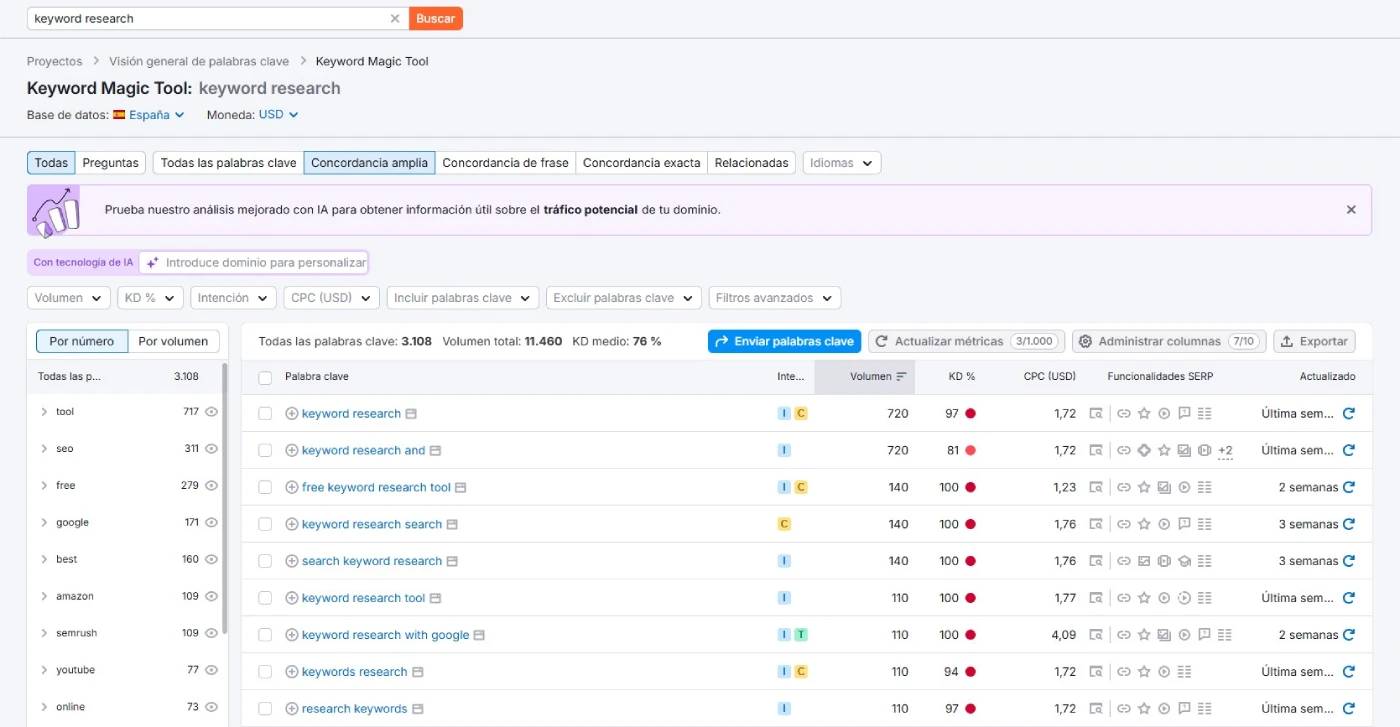Click inside the keyword search input field
Image resolution: width=1400 pixels, height=727 pixels.
coord(200,18)
